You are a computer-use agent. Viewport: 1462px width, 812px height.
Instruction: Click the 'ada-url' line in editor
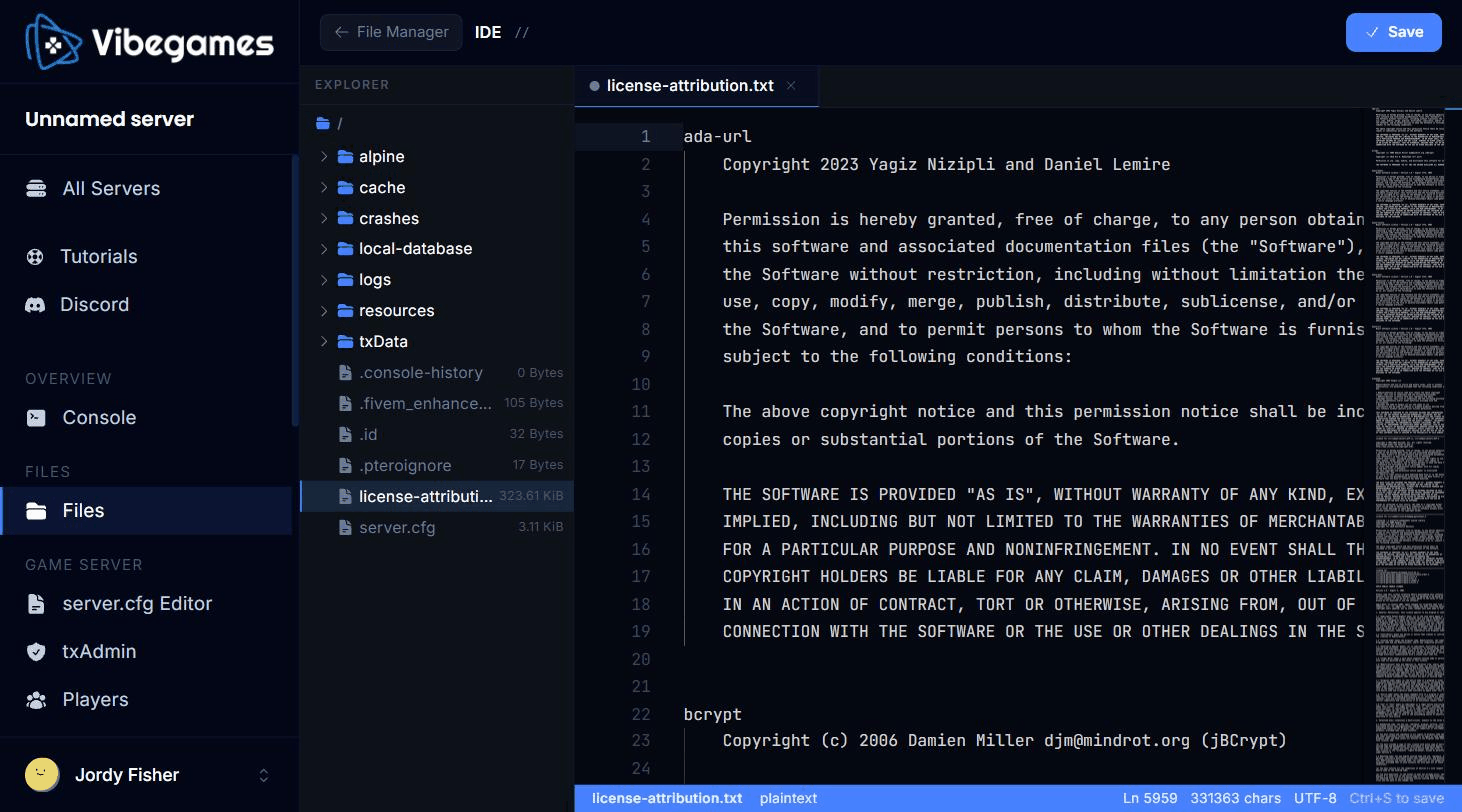click(x=718, y=137)
